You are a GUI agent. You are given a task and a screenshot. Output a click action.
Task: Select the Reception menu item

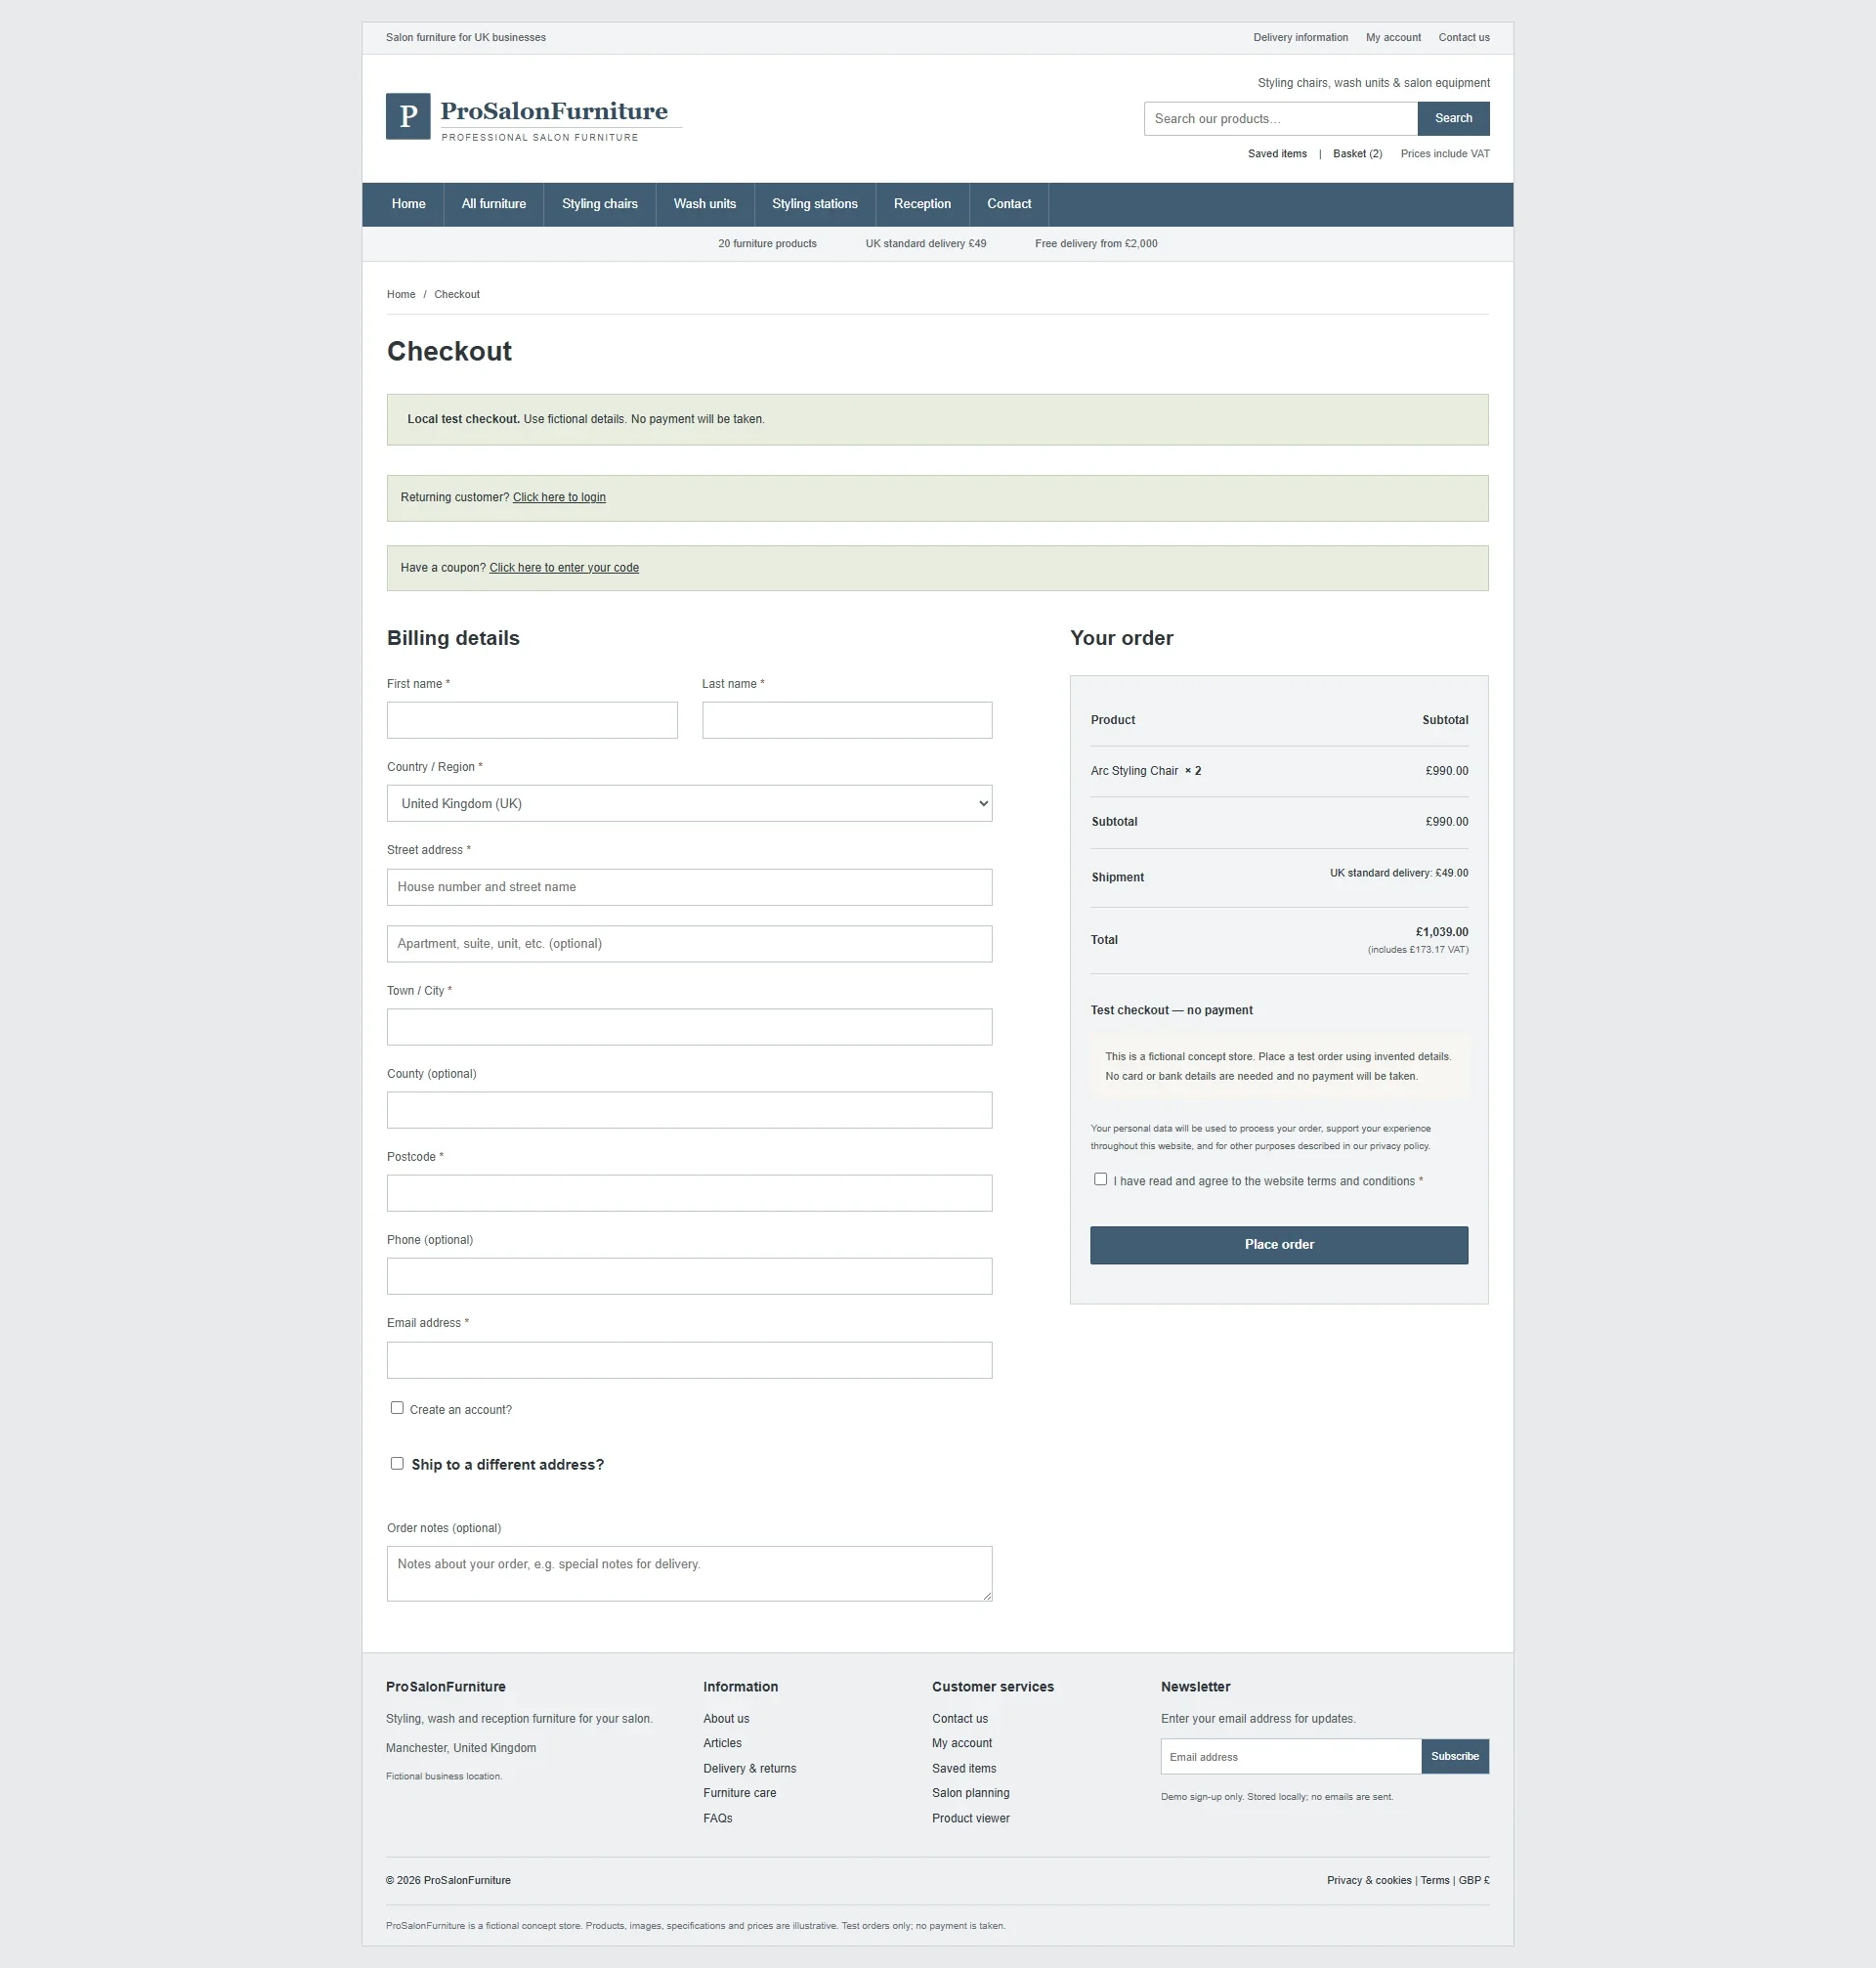pyautogui.click(x=922, y=204)
